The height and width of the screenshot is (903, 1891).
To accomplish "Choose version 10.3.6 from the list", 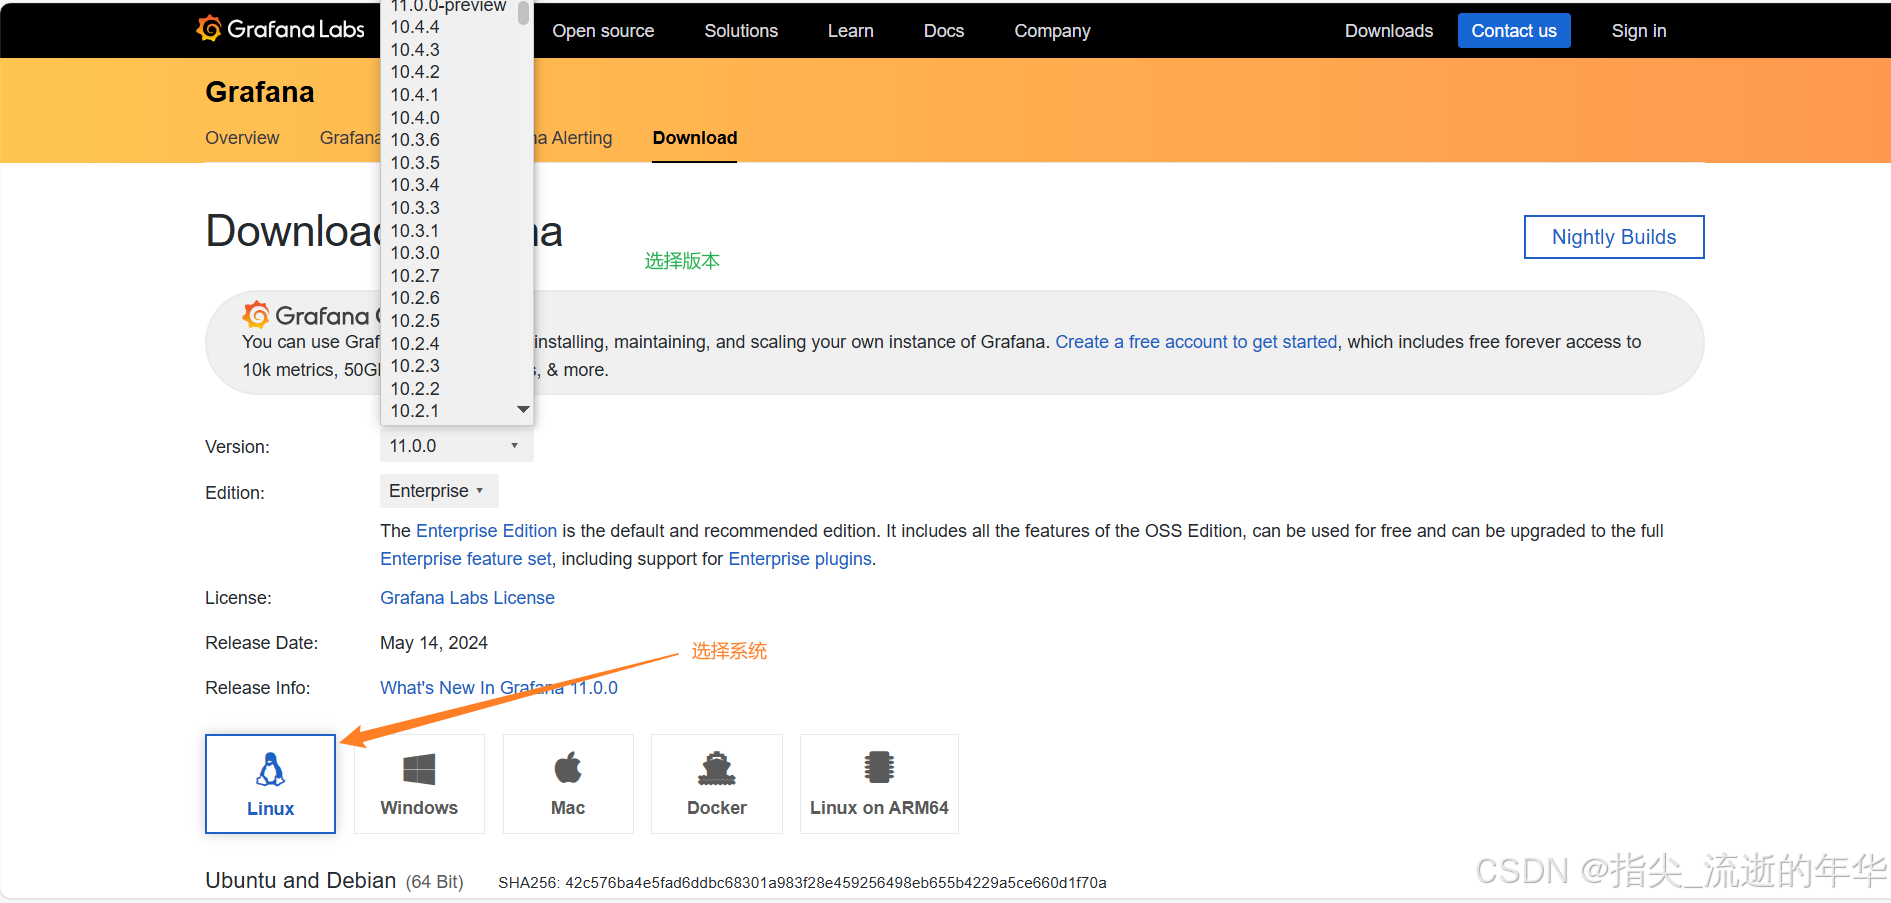I will pyautogui.click(x=414, y=140).
